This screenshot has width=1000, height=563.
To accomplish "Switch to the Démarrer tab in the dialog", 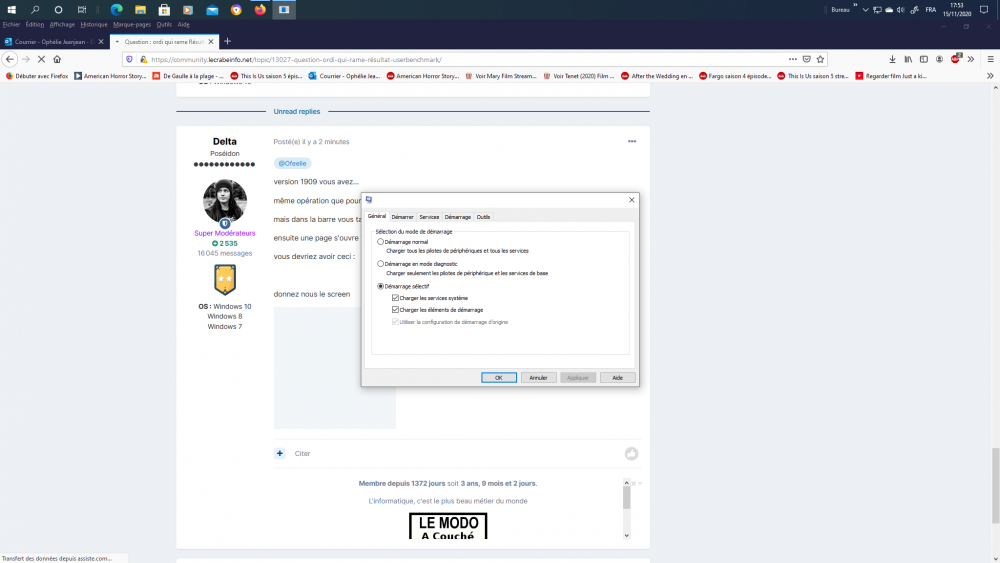I will 402,217.
